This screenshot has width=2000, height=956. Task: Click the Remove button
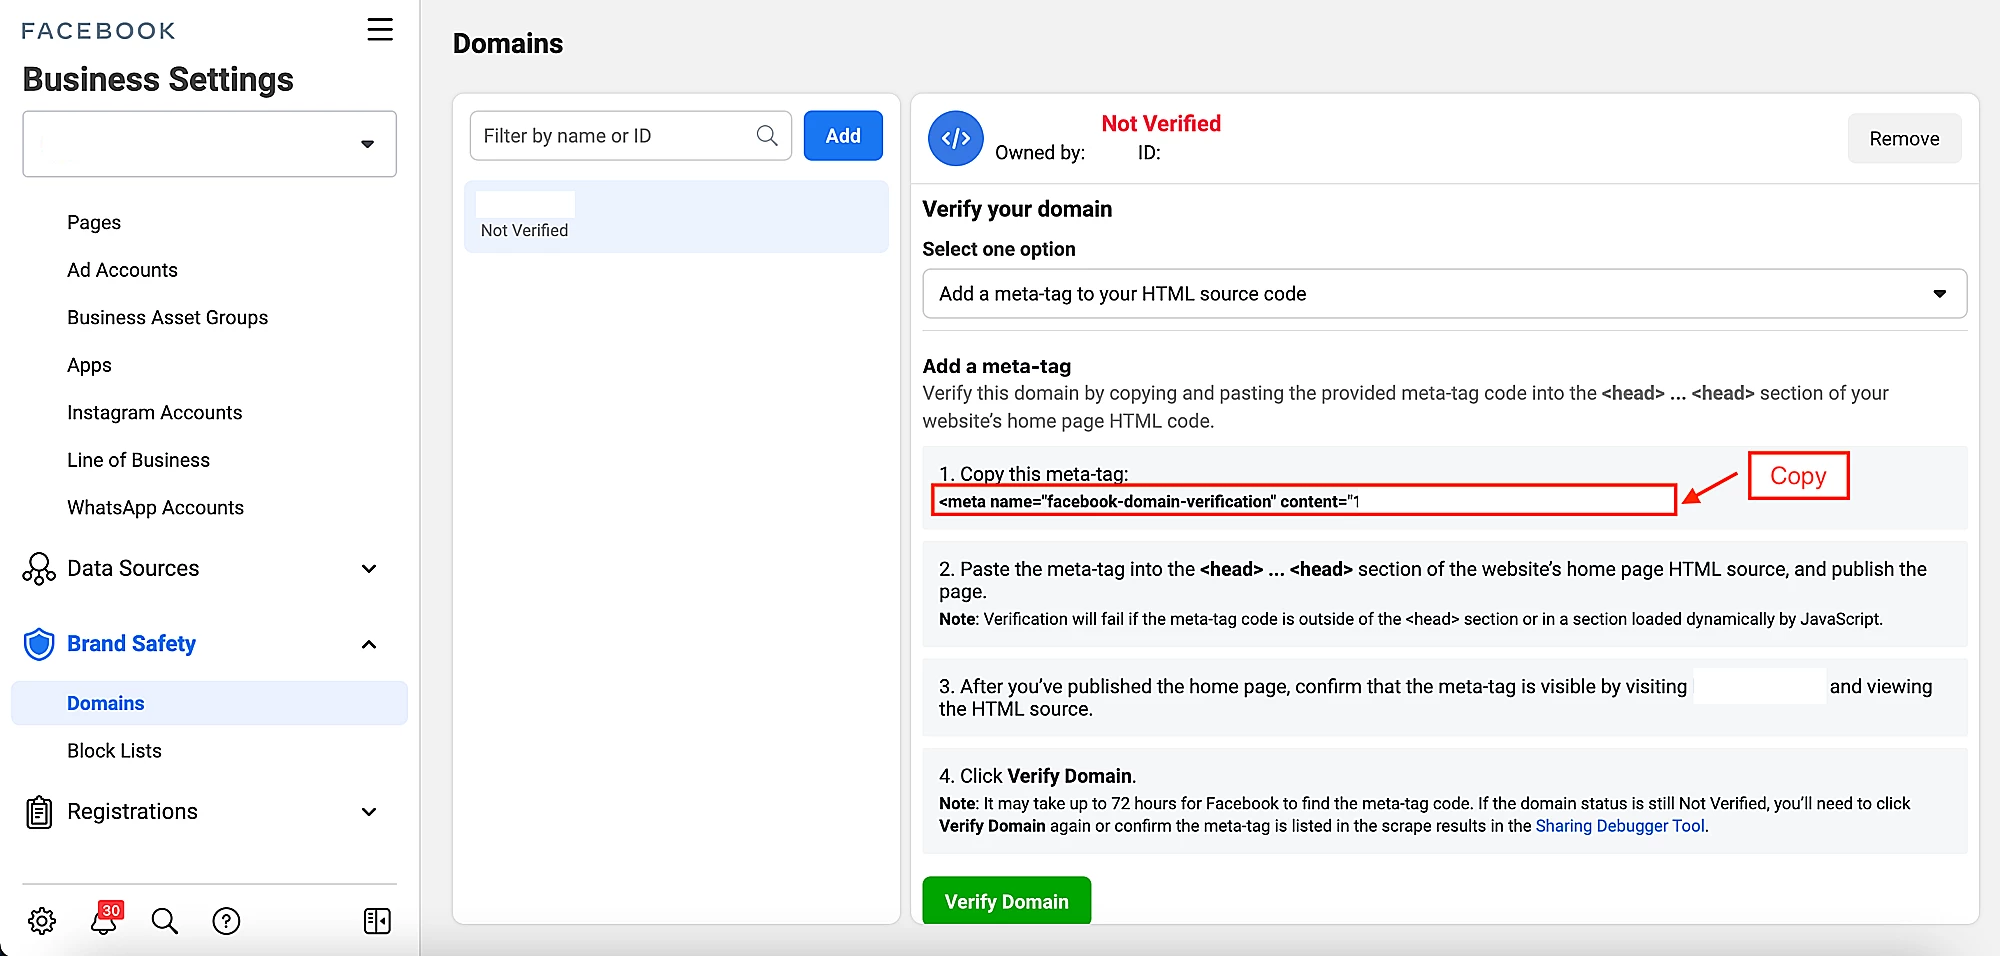point(1904,139)
